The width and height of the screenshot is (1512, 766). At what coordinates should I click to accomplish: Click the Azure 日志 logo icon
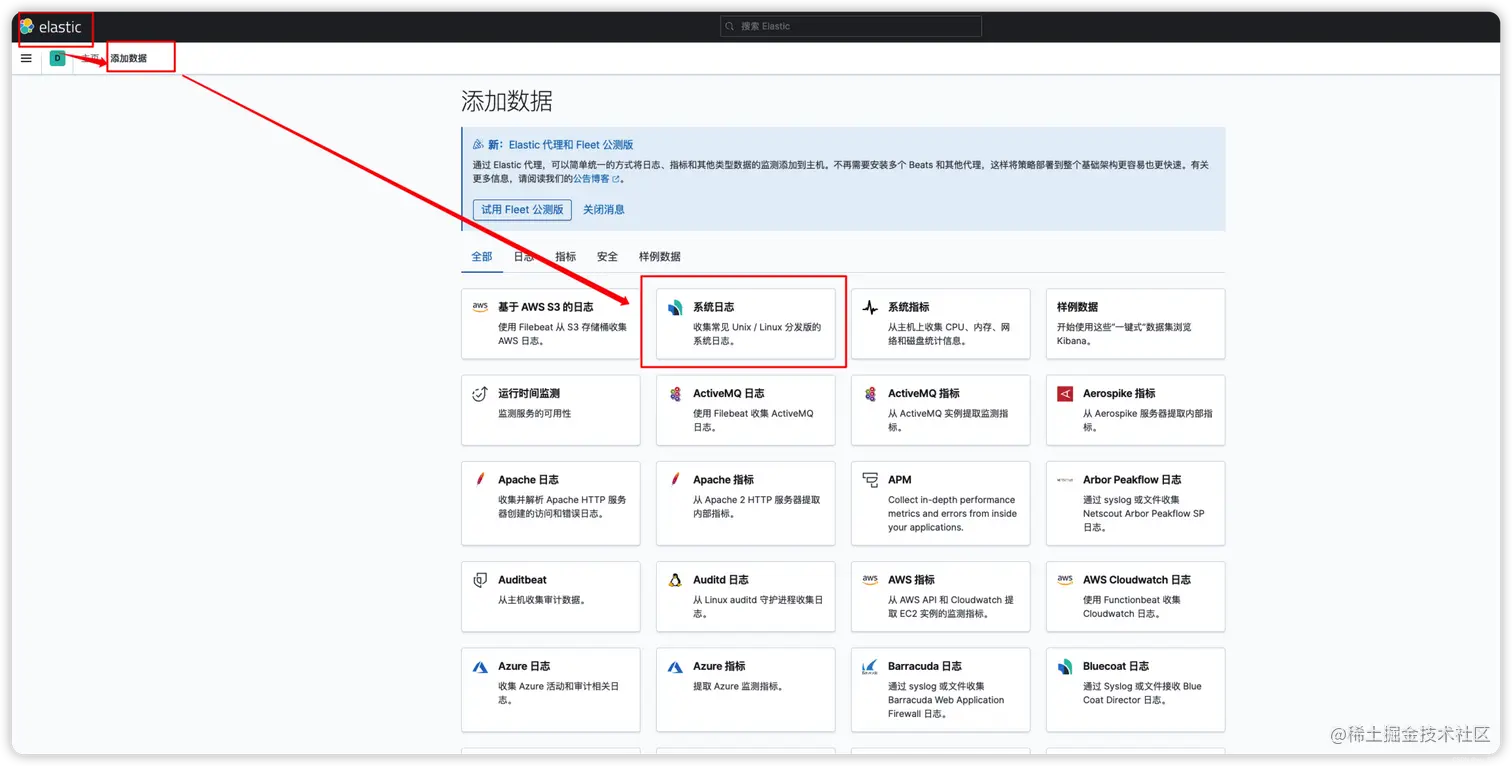(x=480, y=666)
